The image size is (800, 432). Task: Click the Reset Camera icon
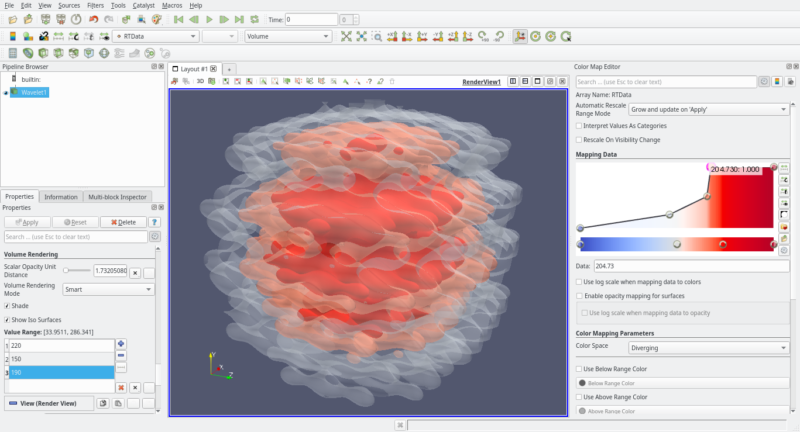[346, 36]
